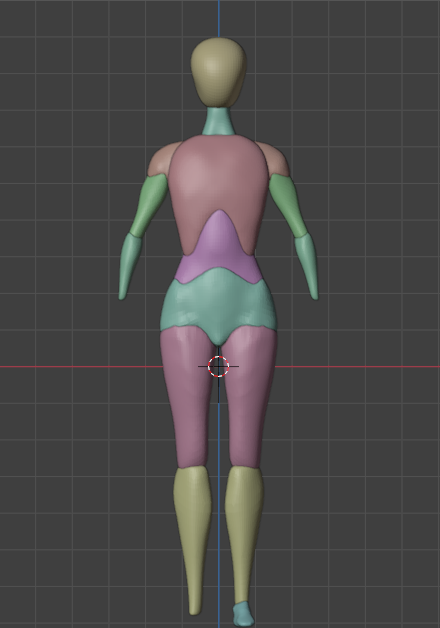Select the teal hips face set
Viewport: 440px width, 628px height.
click(219, 304)
